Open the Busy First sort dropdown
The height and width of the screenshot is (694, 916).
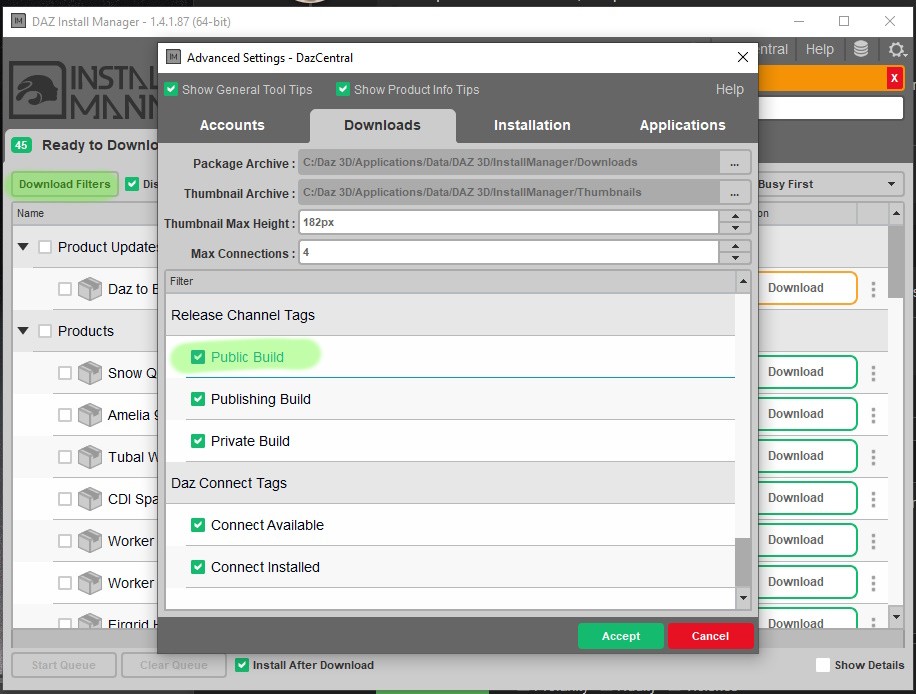pyautogui.click(x=830, y=184)
